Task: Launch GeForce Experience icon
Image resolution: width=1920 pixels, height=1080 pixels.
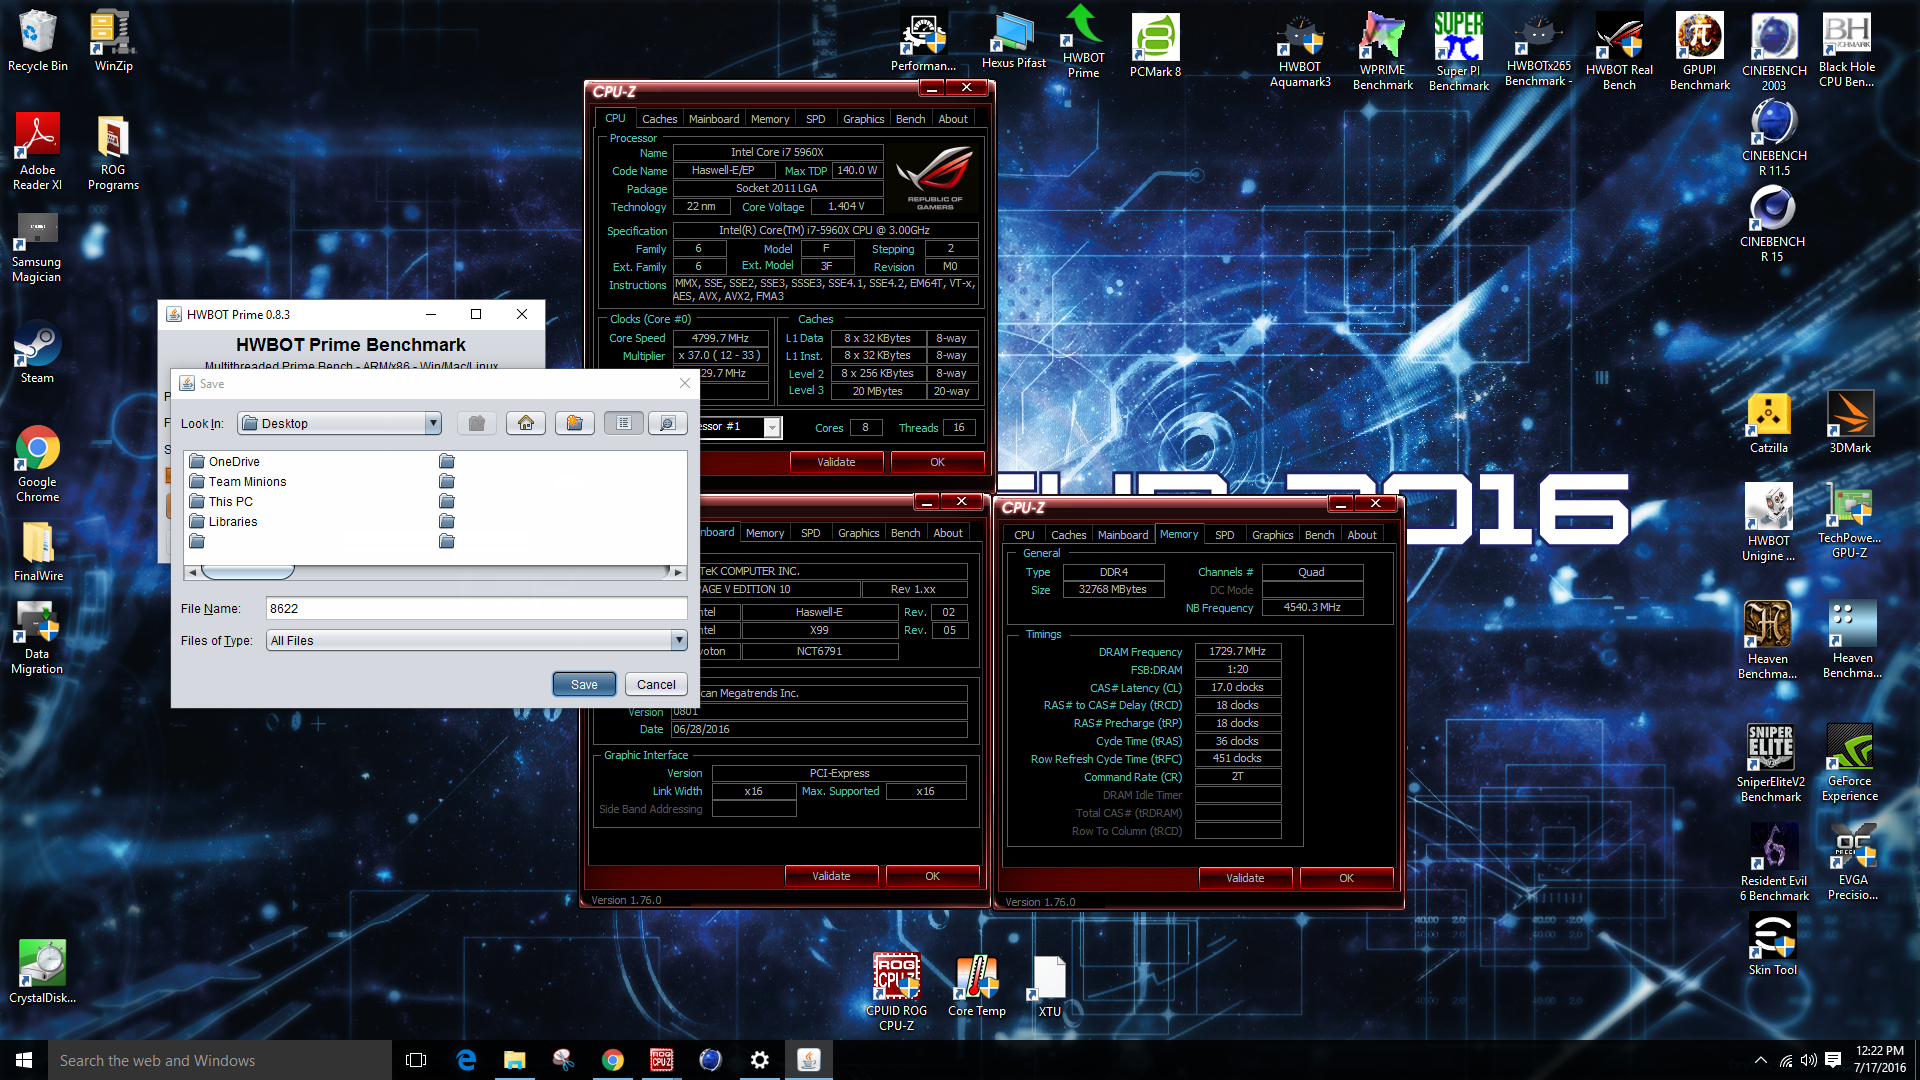Action: click(x=1849, y=764)
